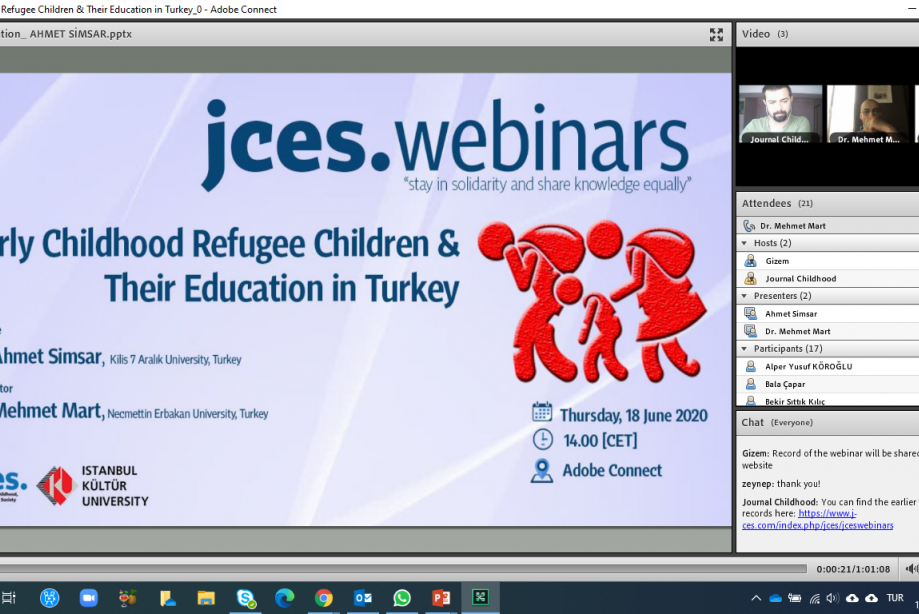Collapse the Presenters (2) section

pyautogui.click(x=743, y=295)
